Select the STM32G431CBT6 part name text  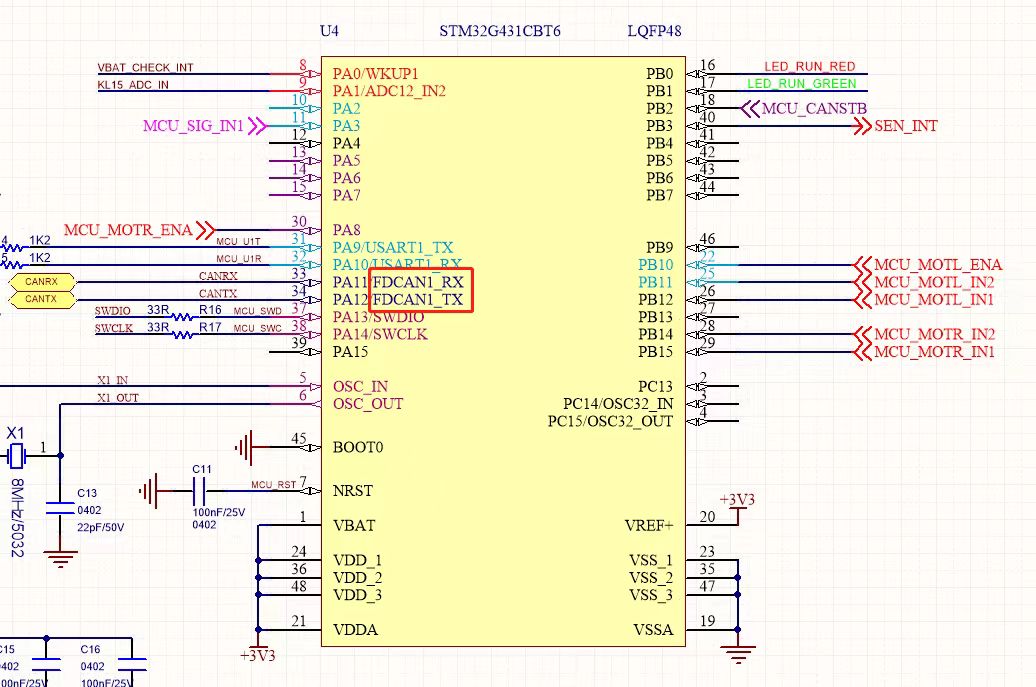click(x=500, y=31)
